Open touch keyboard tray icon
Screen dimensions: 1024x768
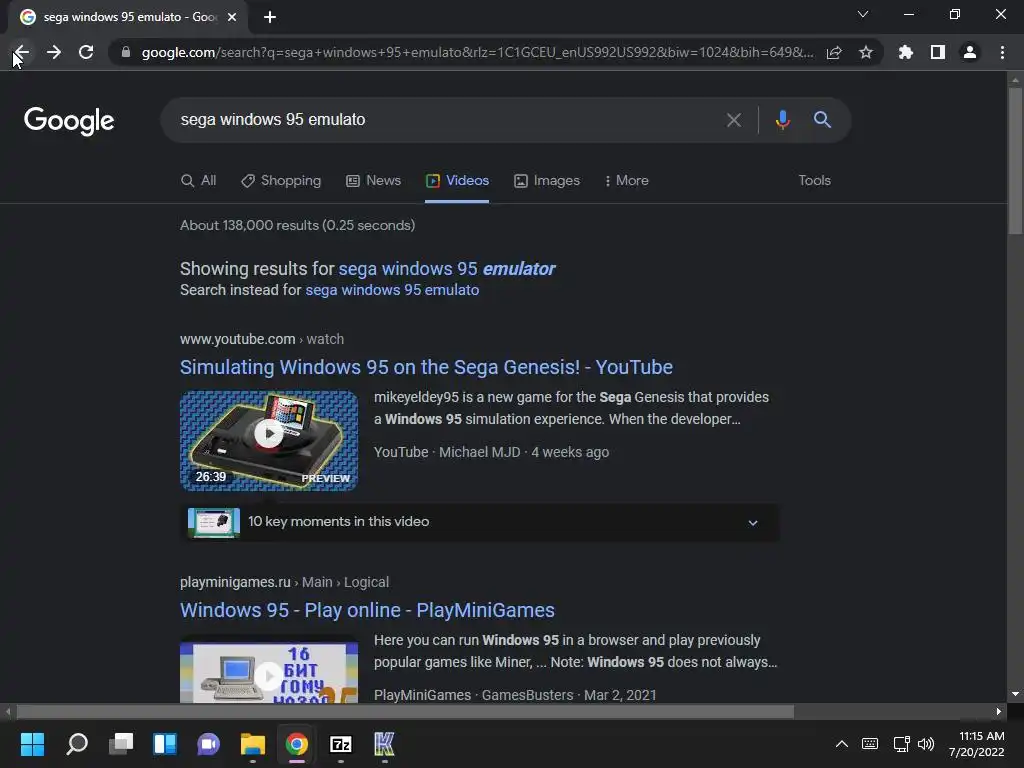pos(870,744)
